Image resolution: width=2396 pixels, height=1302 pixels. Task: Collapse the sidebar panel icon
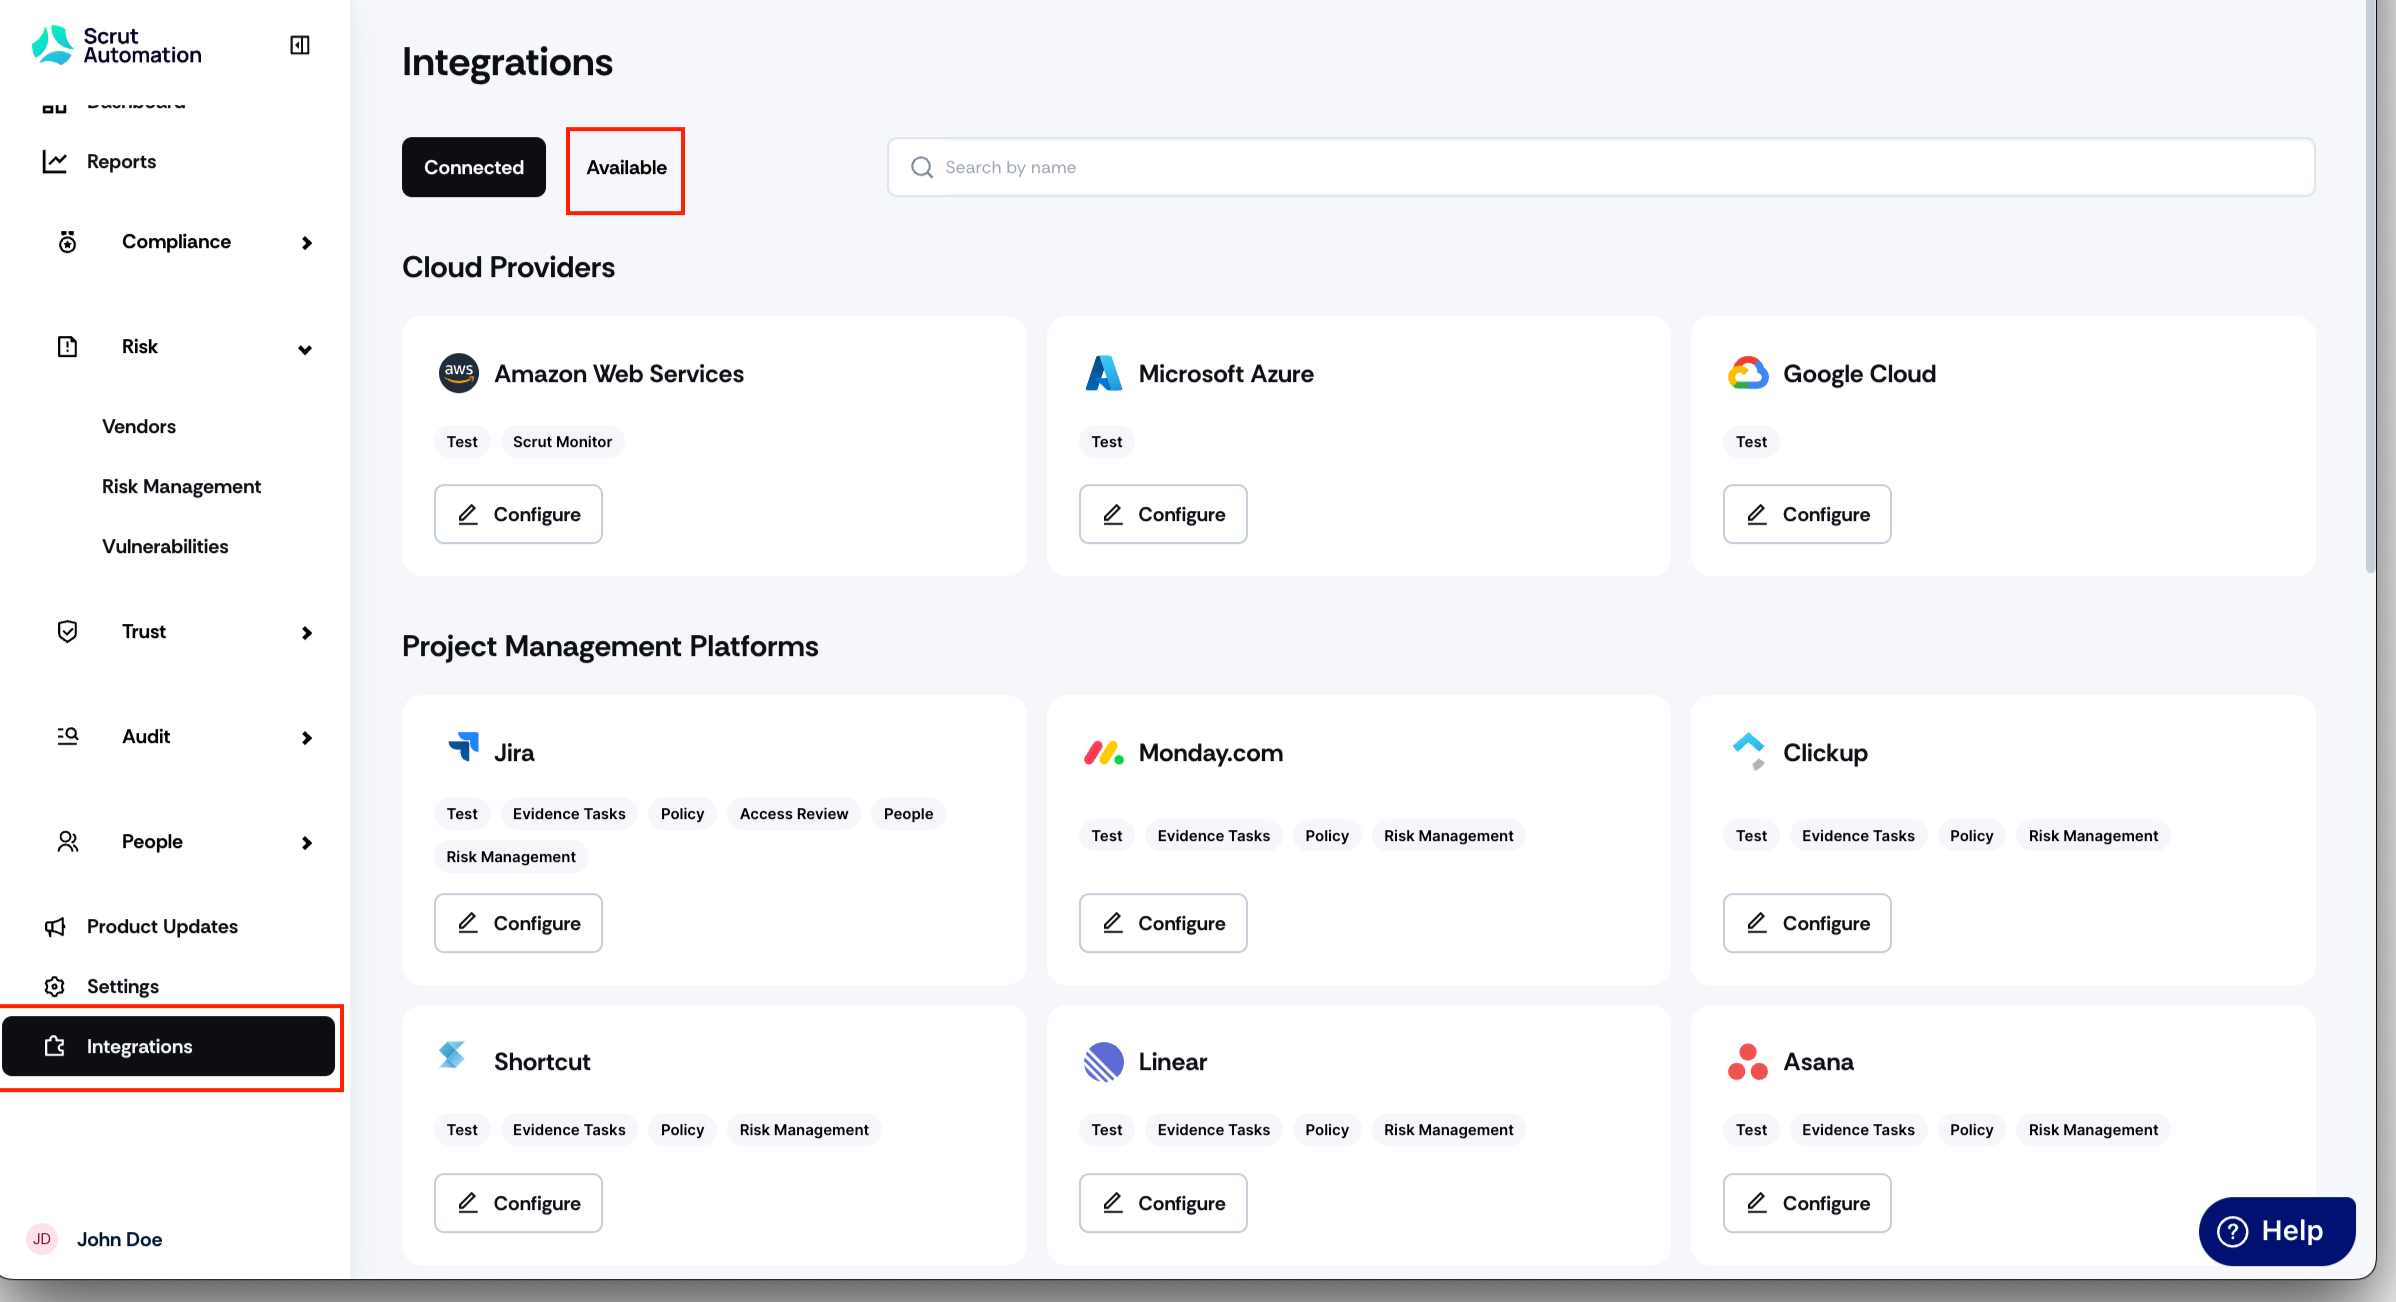point(300,45)
